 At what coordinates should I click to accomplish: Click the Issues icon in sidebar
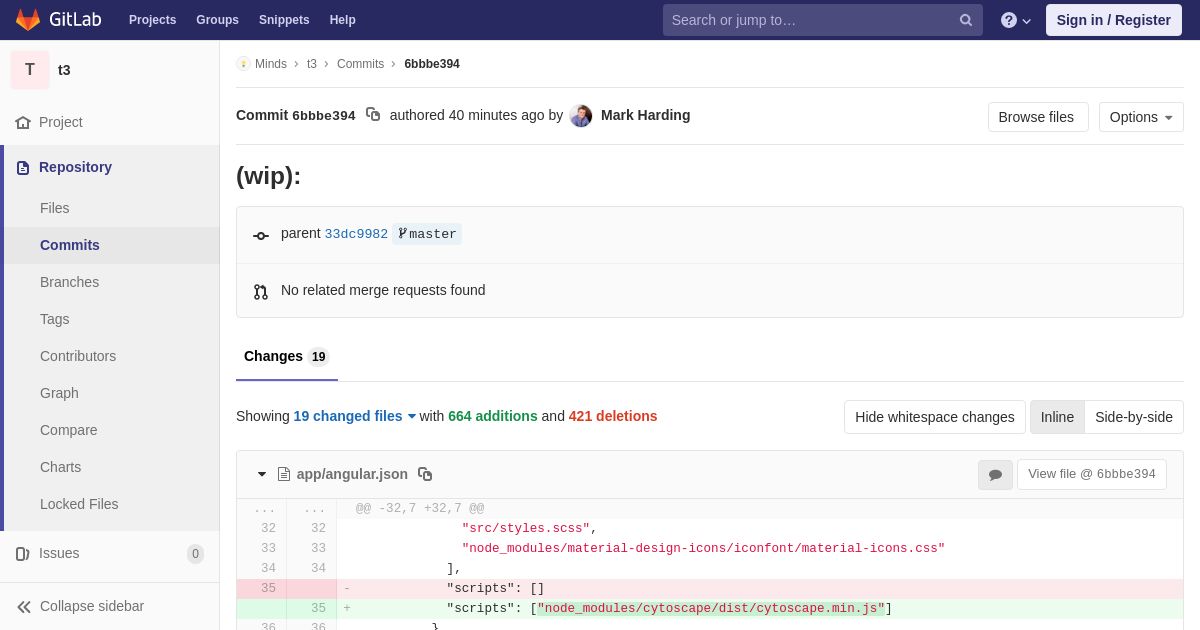[x=23, y=554]
